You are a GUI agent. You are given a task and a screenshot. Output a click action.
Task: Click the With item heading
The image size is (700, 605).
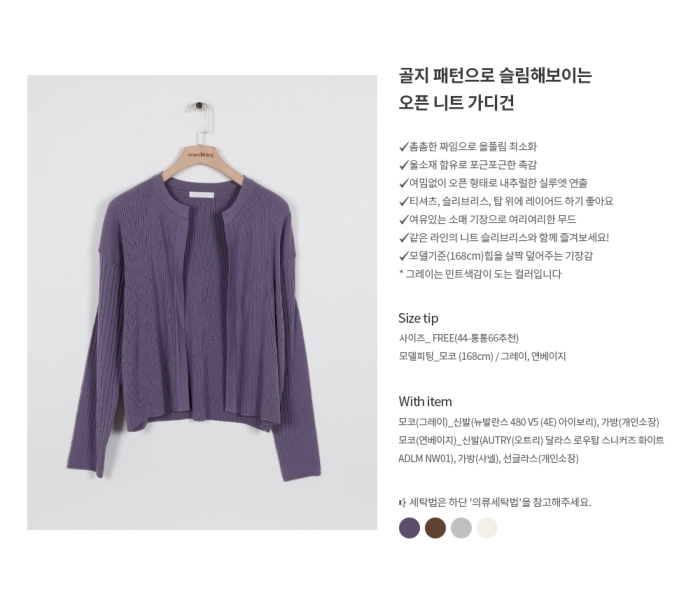(x=425, y=401)
